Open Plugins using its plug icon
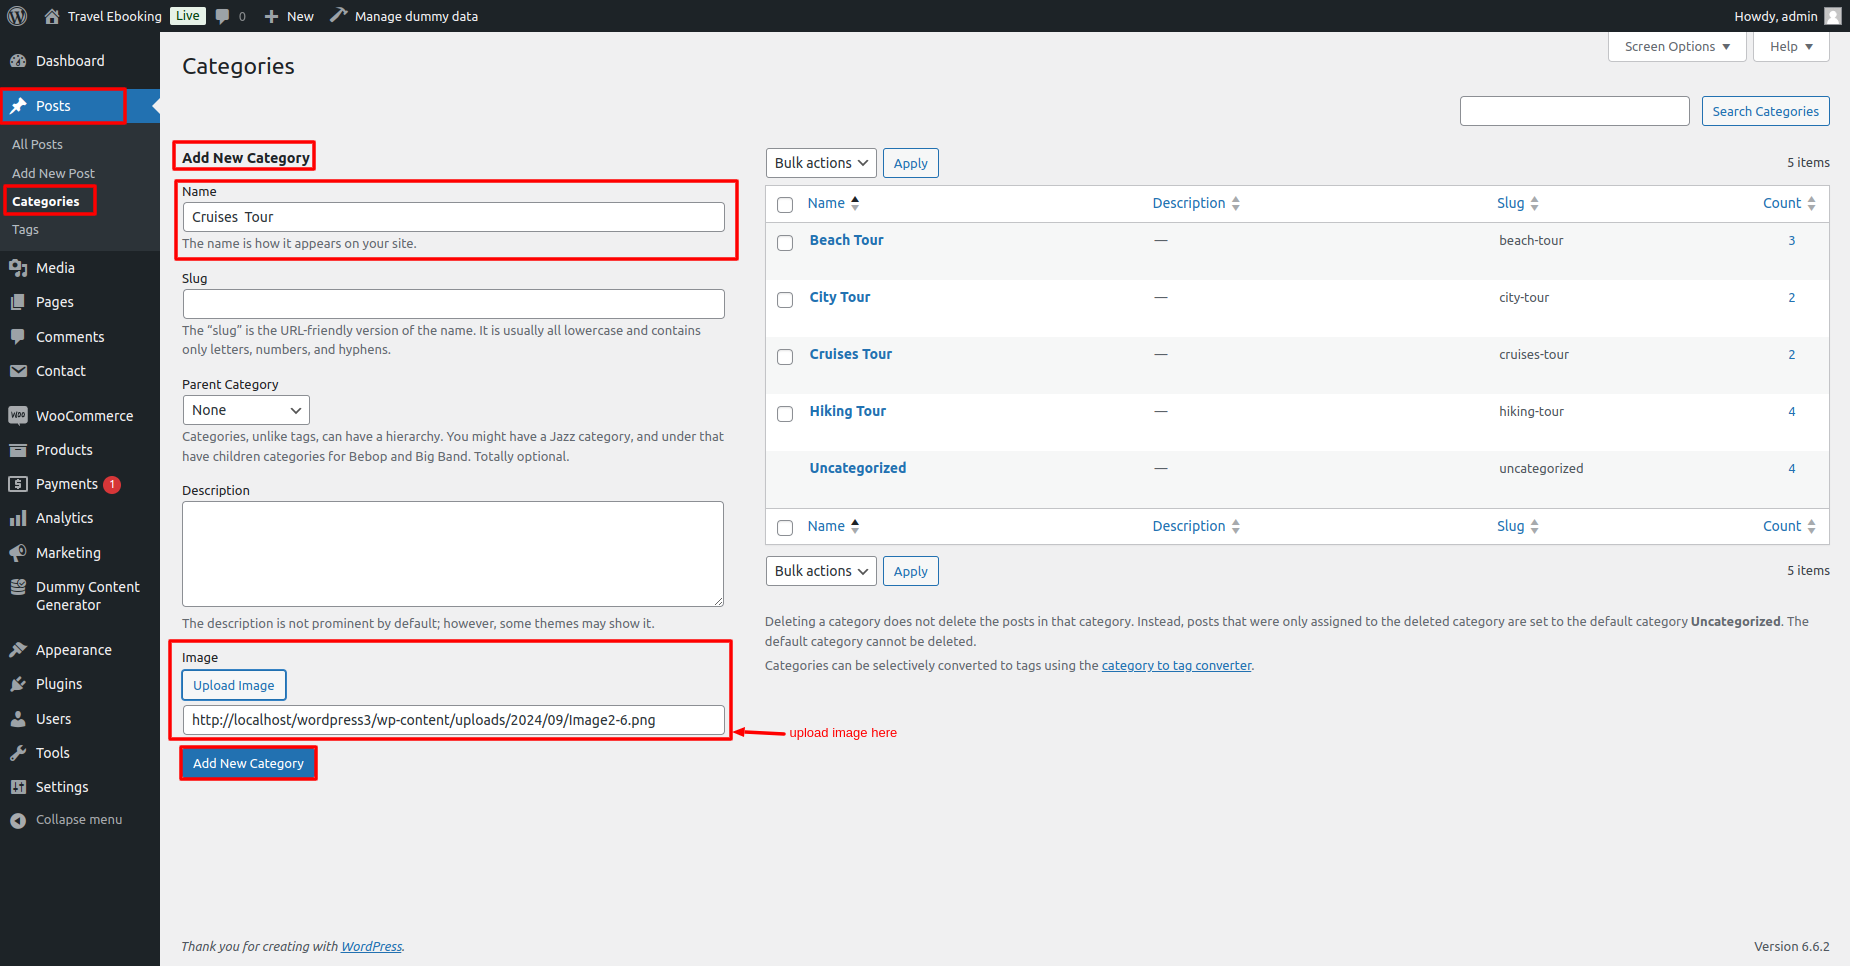The width and height of the screenshot is (1850, 966). point(18,684)
